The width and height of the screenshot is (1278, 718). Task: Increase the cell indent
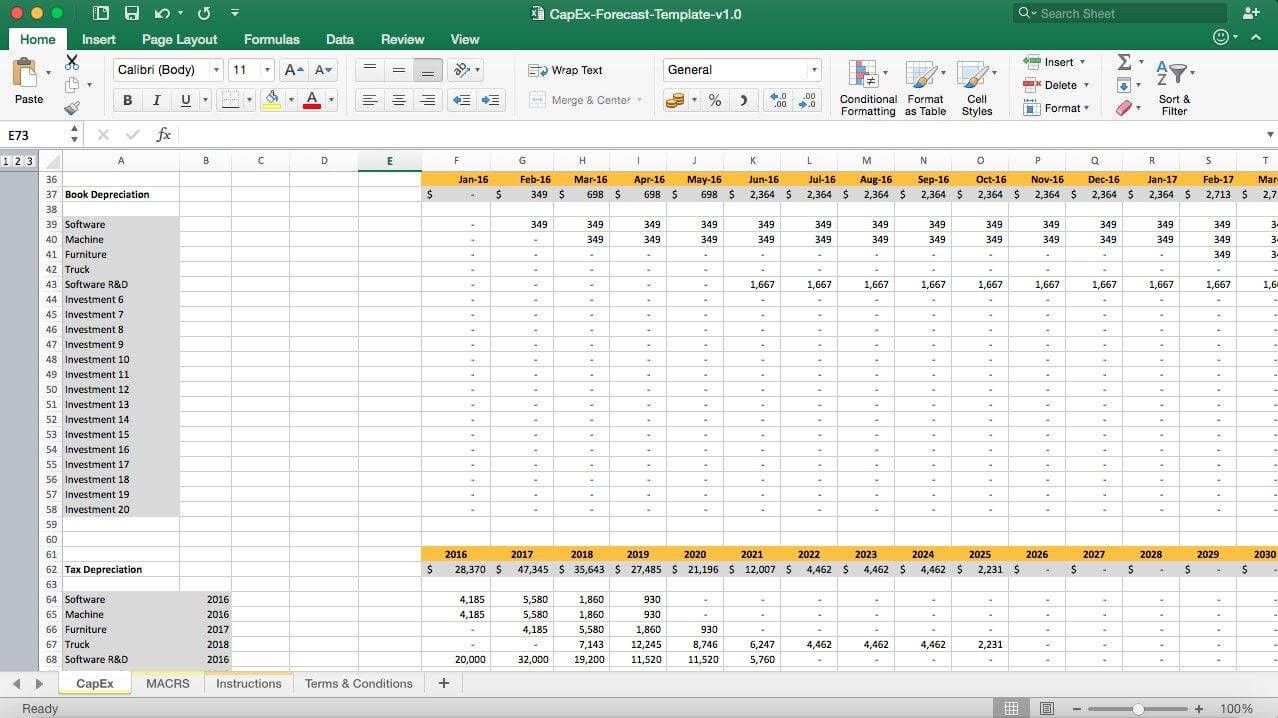[x=490, y=100]
